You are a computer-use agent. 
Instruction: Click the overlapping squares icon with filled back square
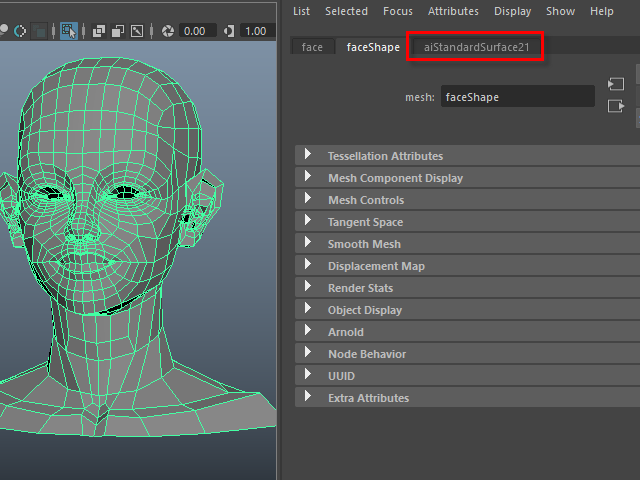[100, 31]
